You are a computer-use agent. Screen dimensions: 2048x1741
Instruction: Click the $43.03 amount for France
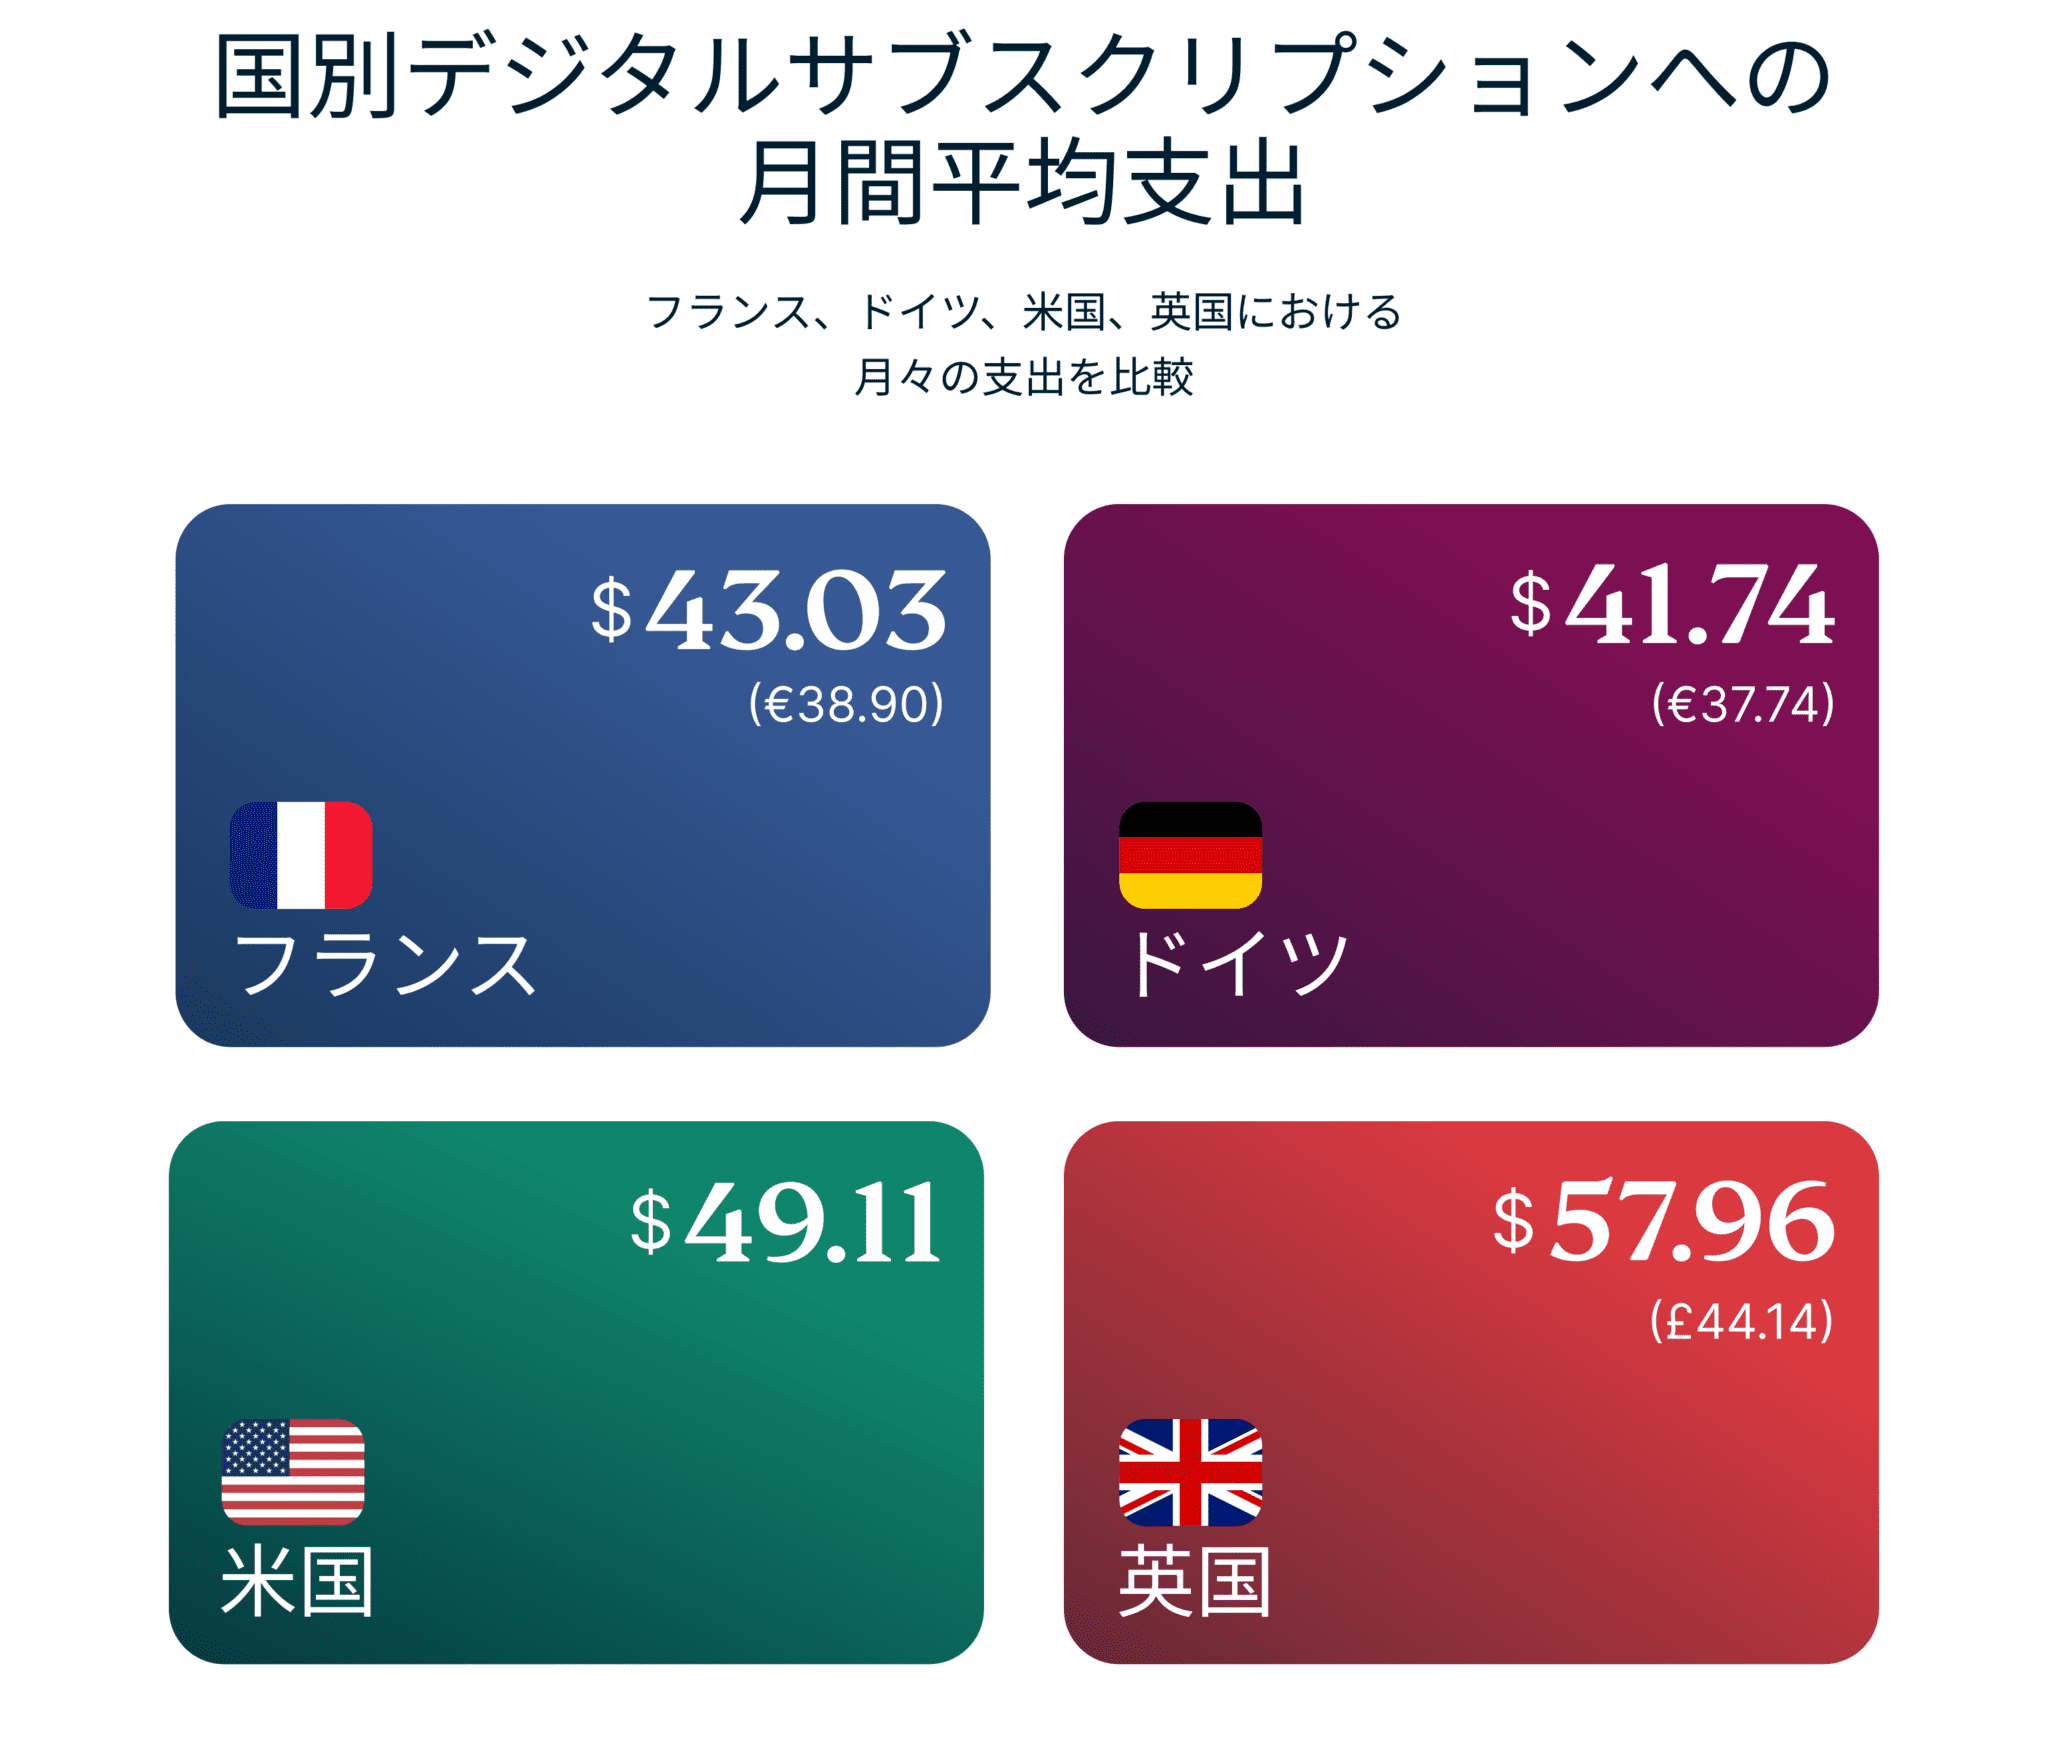point(768,609)
